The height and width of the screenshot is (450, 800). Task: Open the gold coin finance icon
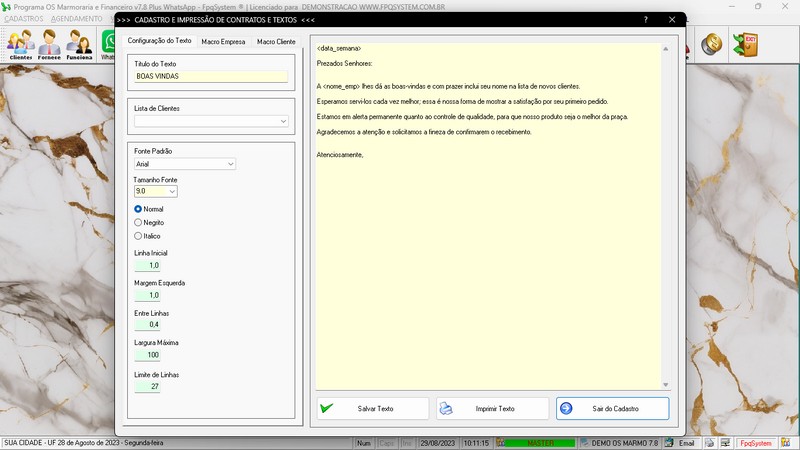[x=711, y=44]
